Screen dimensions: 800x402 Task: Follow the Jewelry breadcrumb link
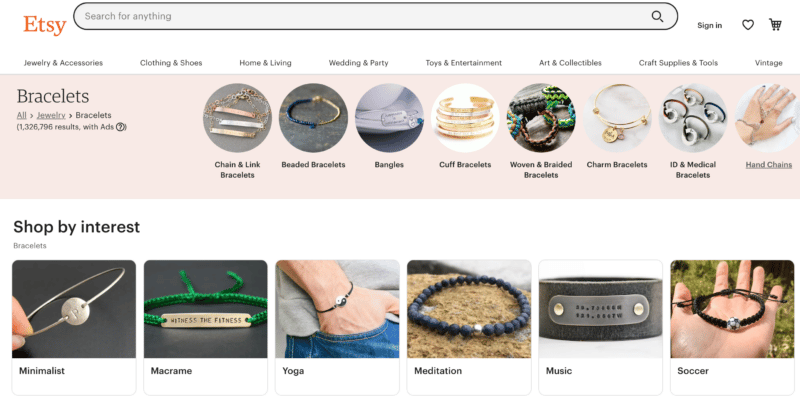click(x=51, y=115)
